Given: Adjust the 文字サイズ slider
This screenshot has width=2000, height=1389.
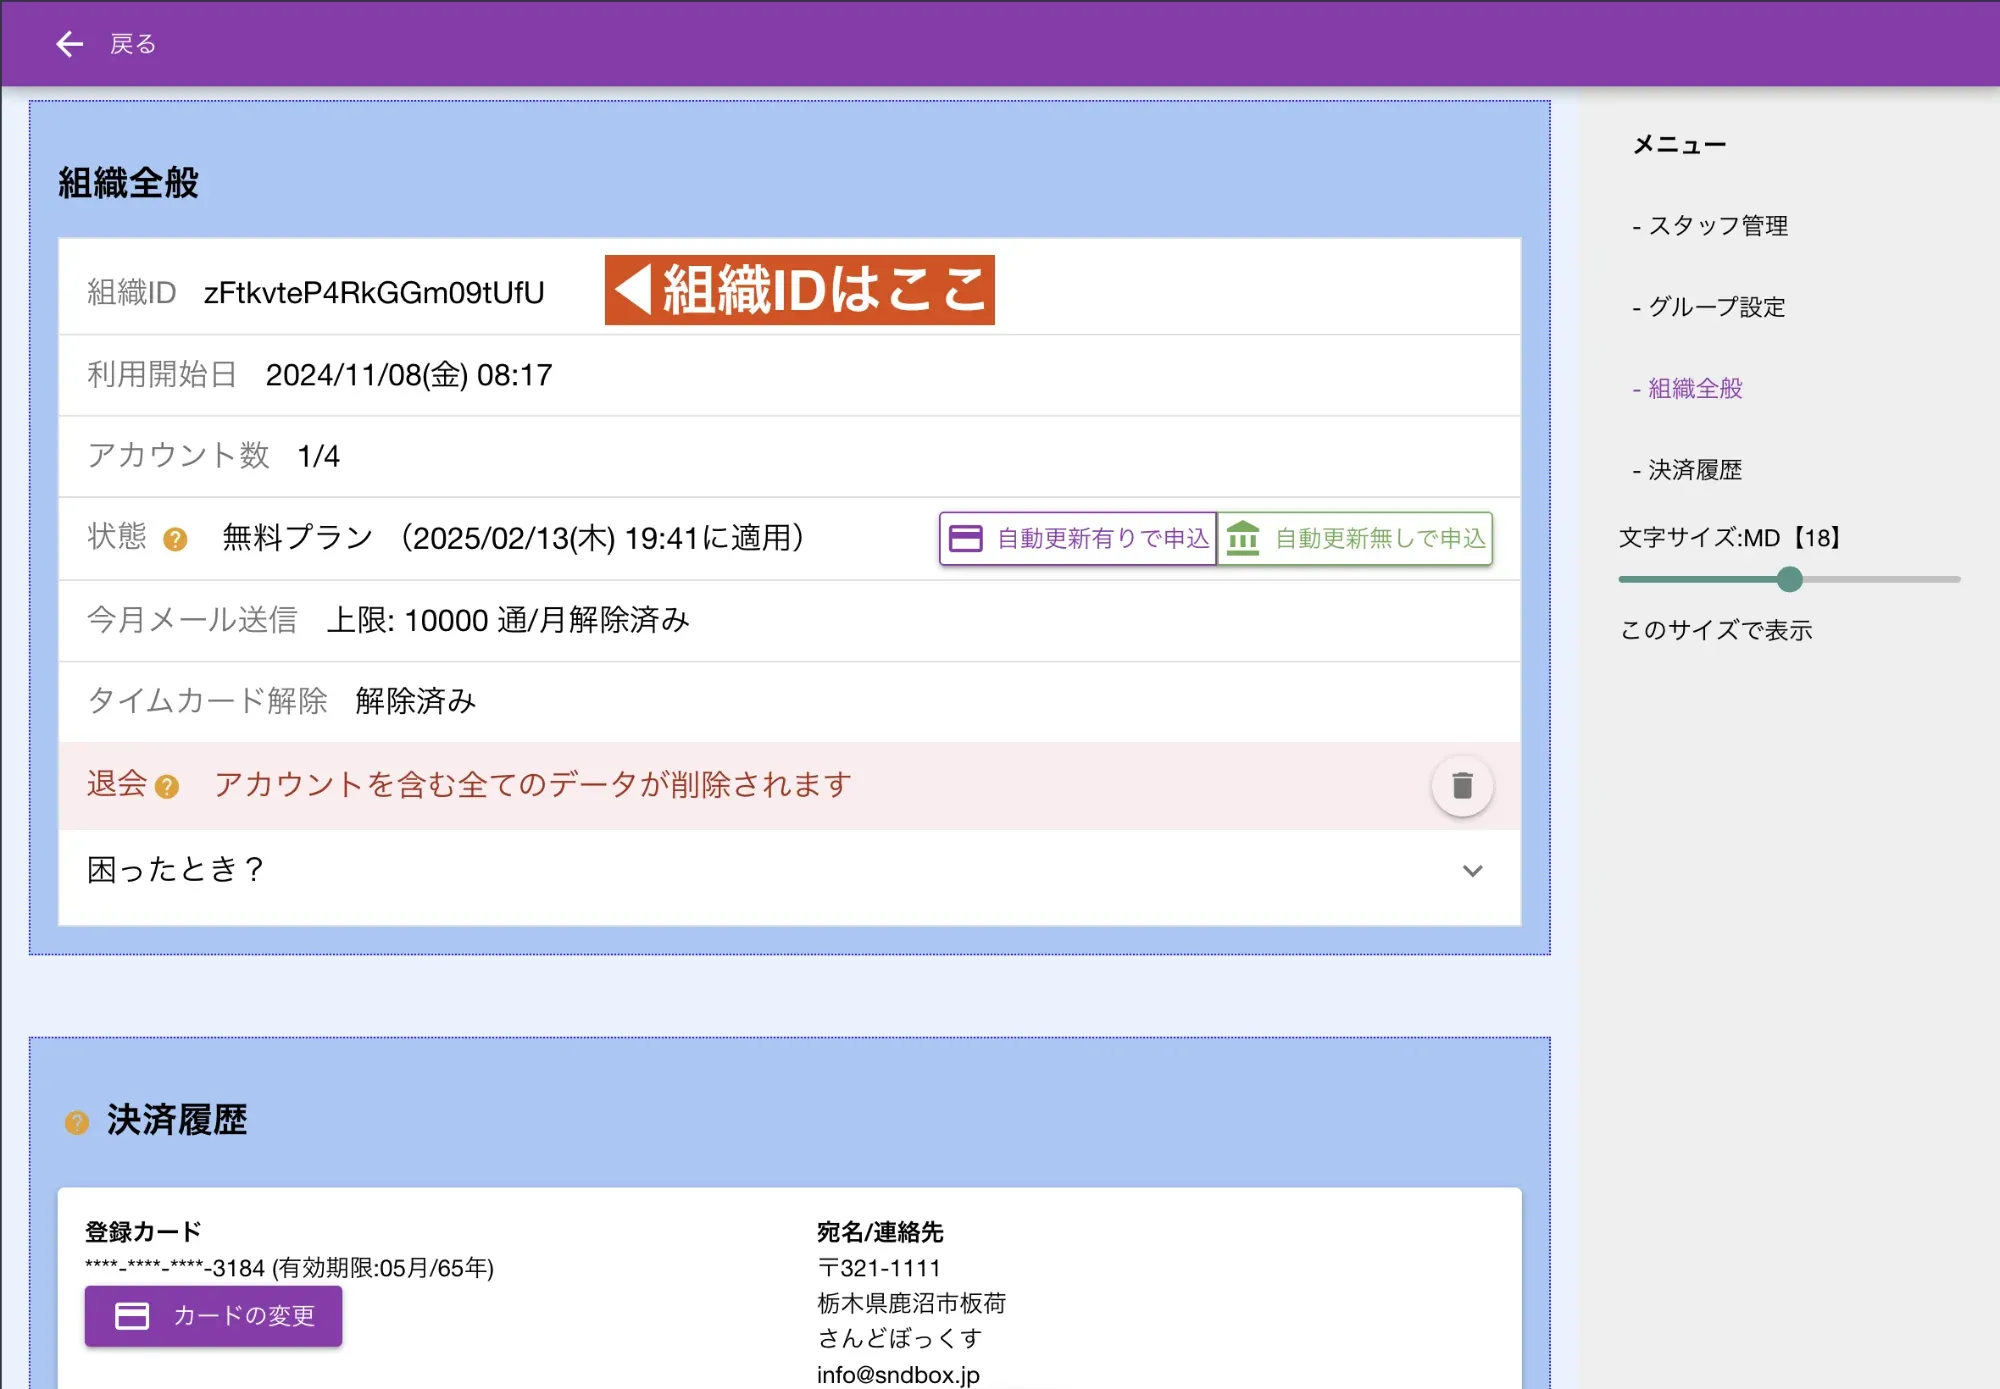Looking at the screenshot, I should point(1789,580).
